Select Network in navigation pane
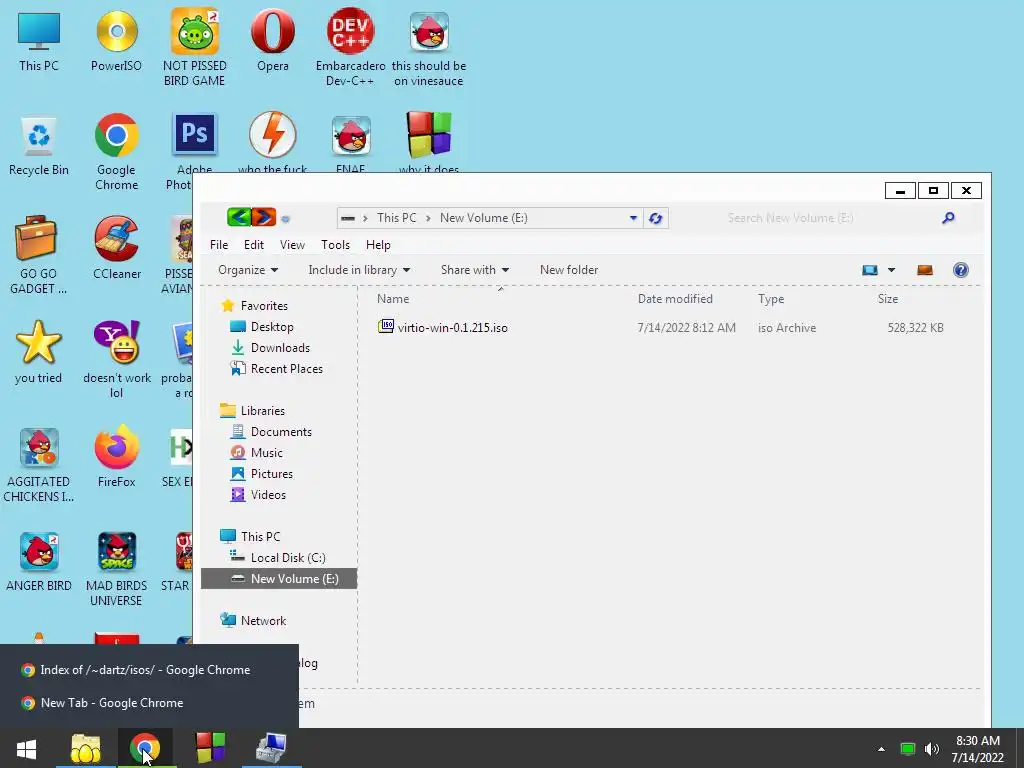The image size is (1024, 768). click(x=253, y=620)
